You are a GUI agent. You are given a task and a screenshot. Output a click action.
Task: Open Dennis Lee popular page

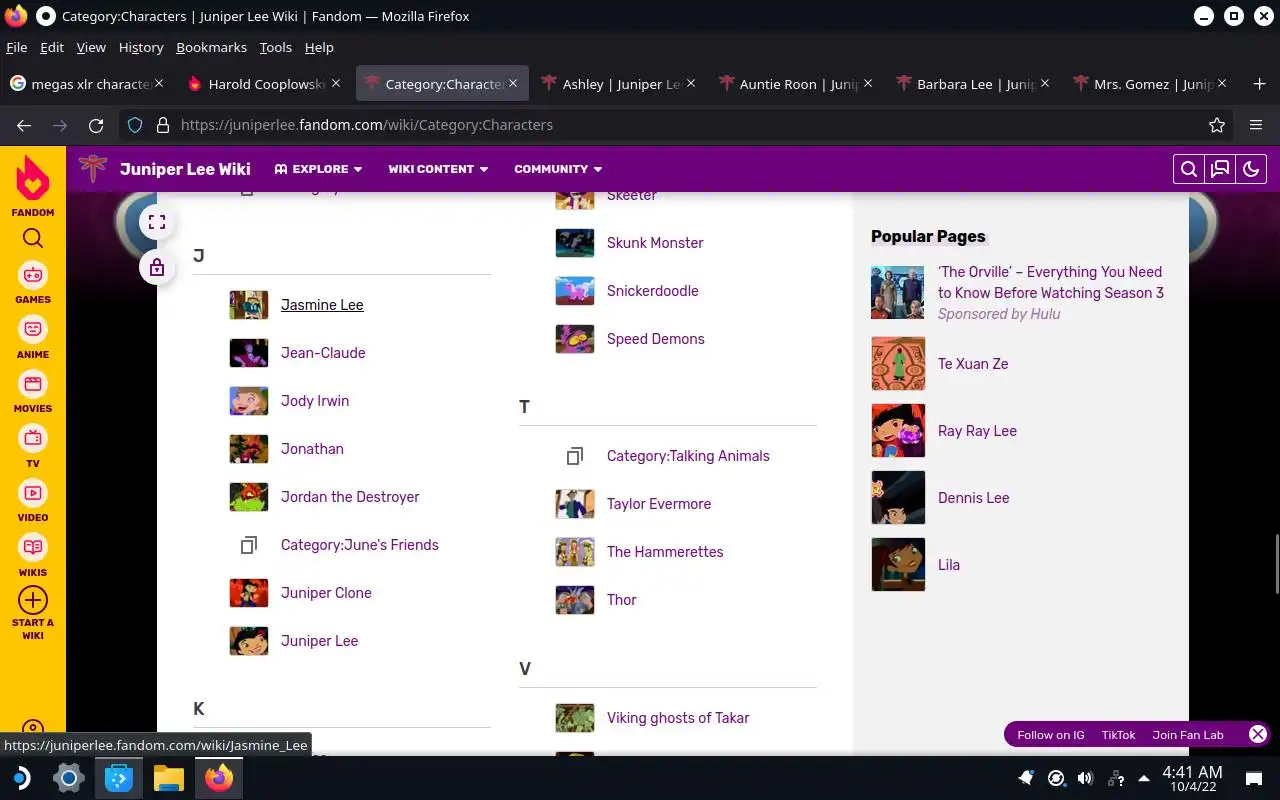pos(973,498)
